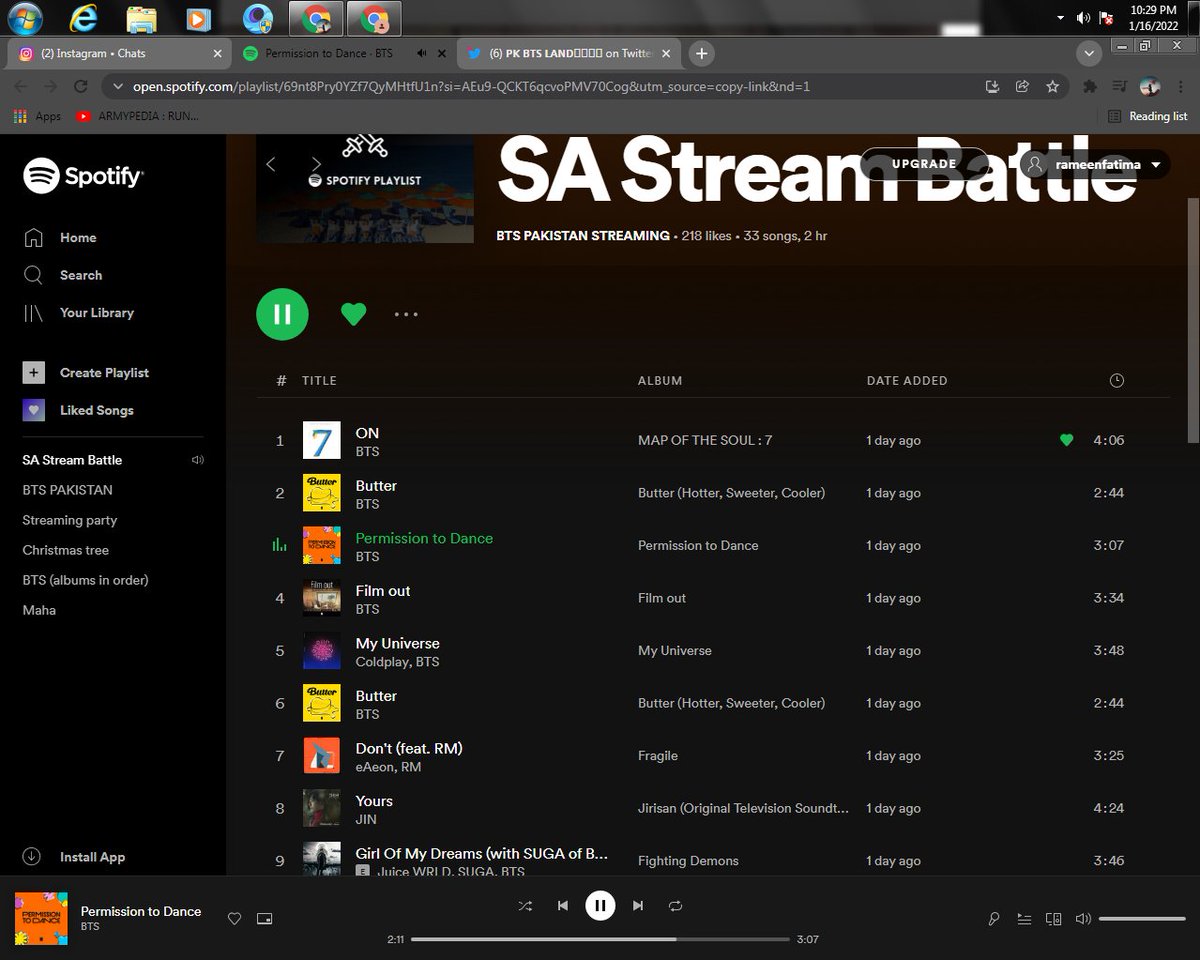Click the UPGRADE button
Viewport: 1200px width, 960px height.
point(924,163)
